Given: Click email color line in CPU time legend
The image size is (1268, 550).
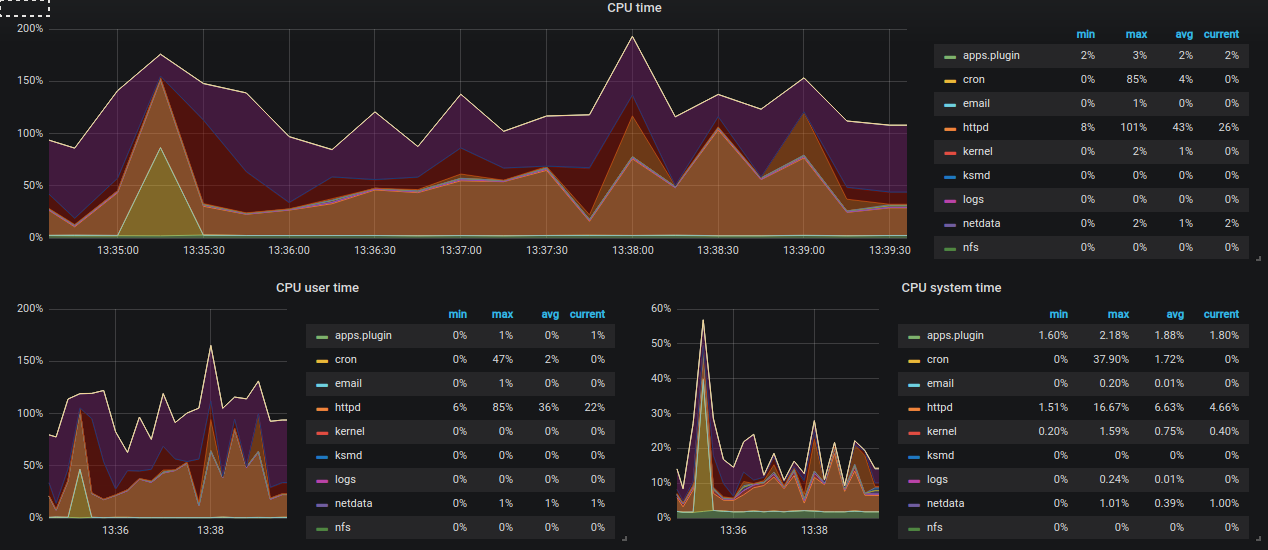Looking at the screenshot, I should (x=950, y=104).
